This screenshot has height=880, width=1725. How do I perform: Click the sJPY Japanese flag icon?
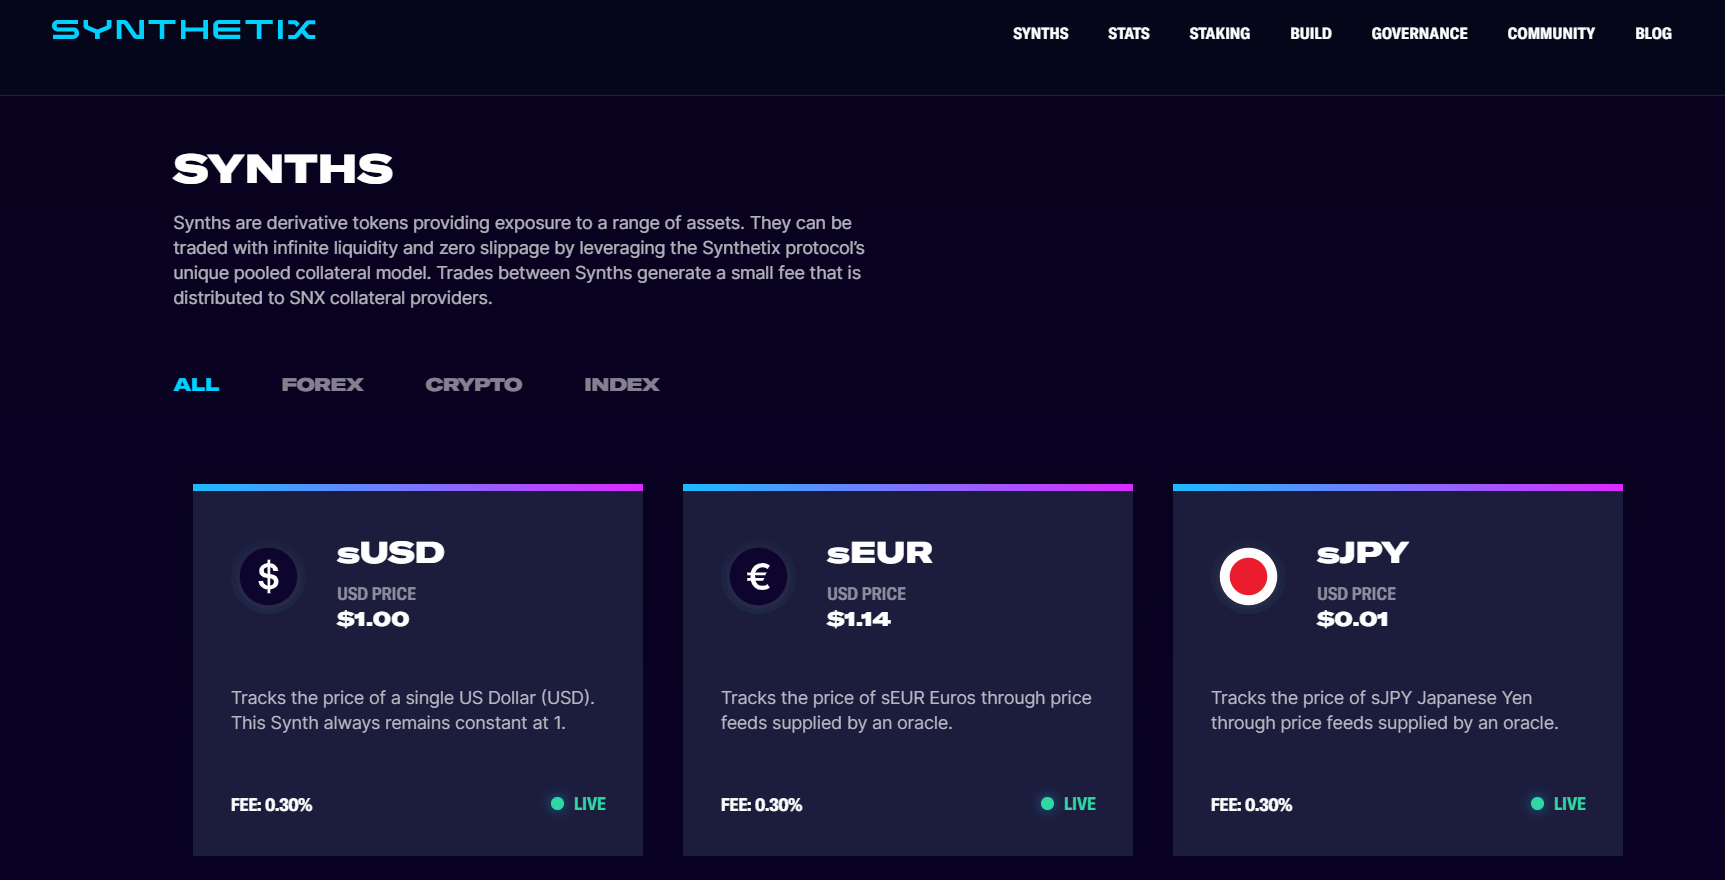click(x=1248, y=577)
